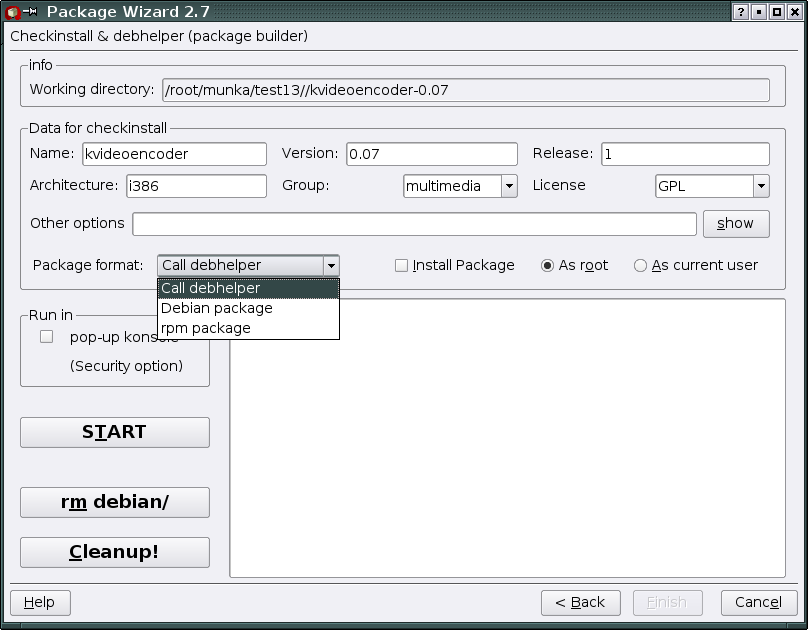Click the title bar question-mark help button
The image size is (808, 630).
coord(740,12)
